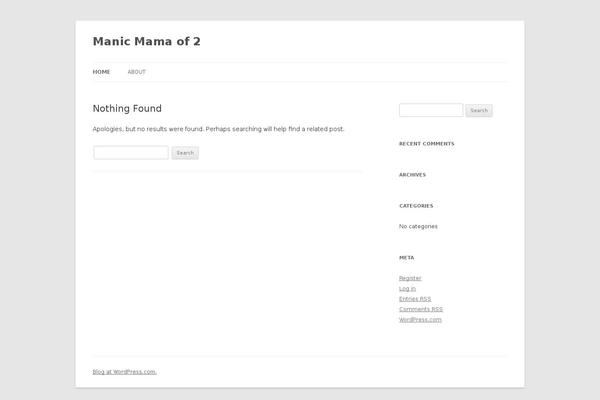The height and width of the screenshot is (400, 600).
Task: Click Search button under the apology message
Action: tap(185, 153)
